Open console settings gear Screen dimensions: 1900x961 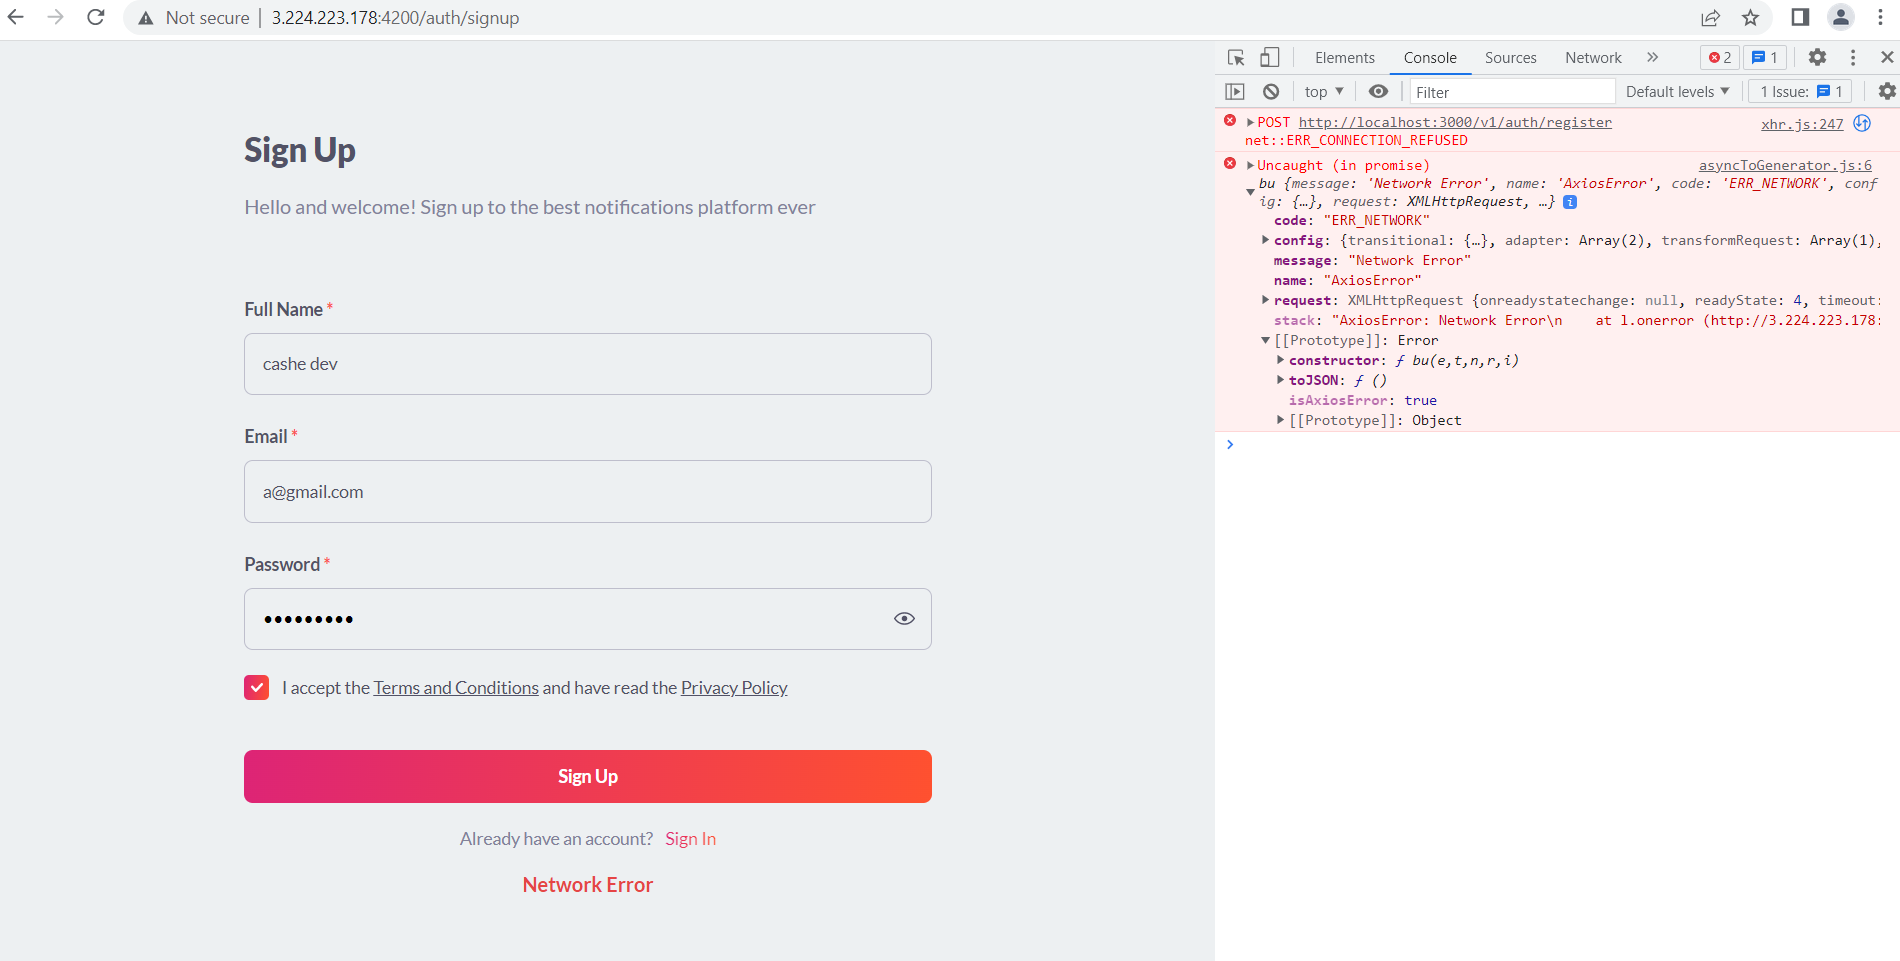pos(1887,91)
